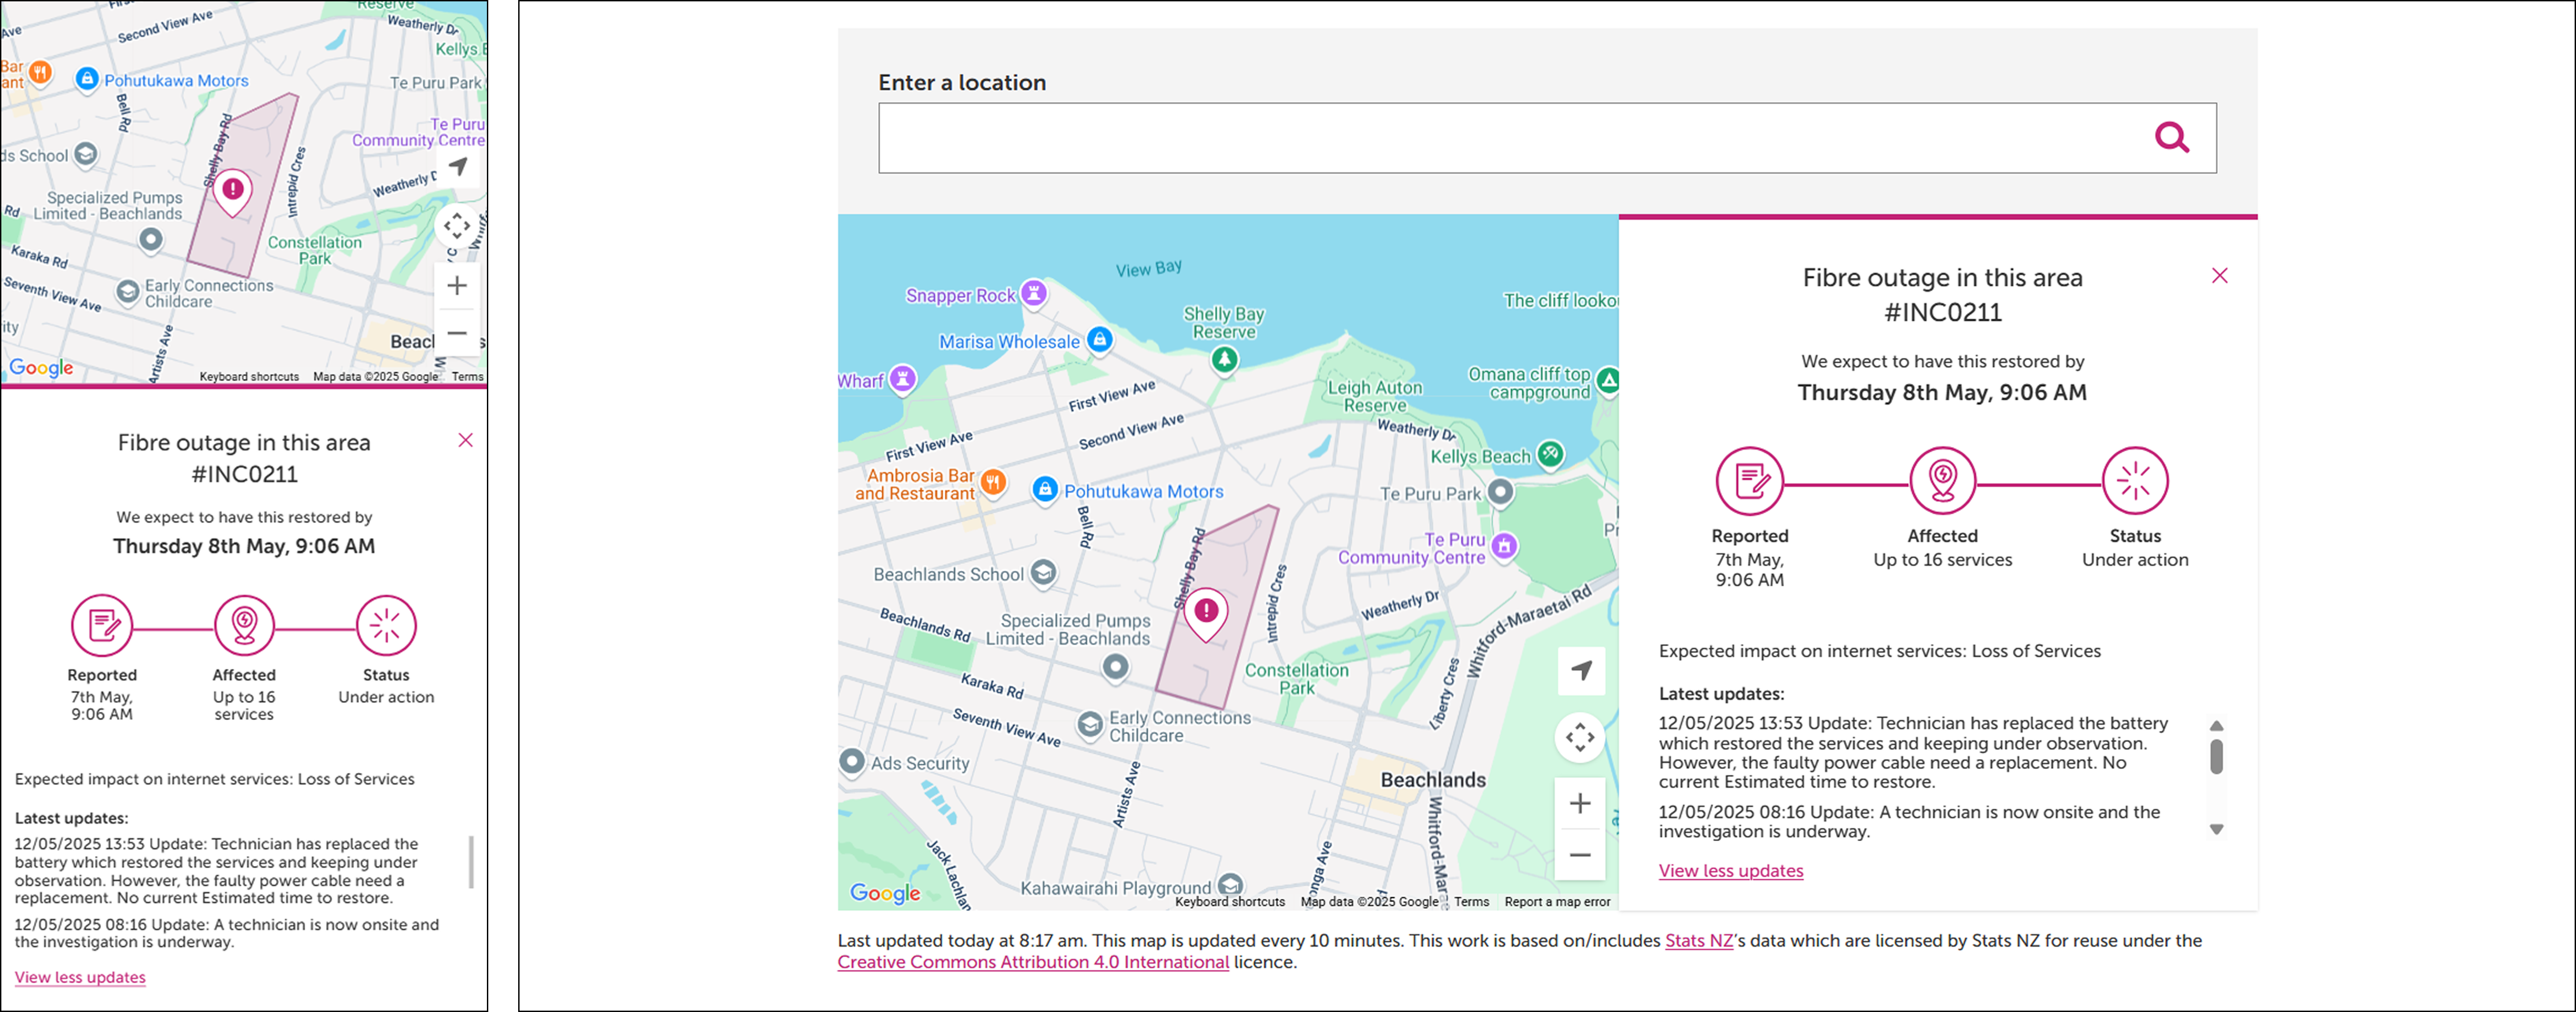This screenshot has height=1012, width=2576.
Task: Click the Pohutukawa Motors marker on large map
Action: pyautogui.click(x=1044, y=490)
